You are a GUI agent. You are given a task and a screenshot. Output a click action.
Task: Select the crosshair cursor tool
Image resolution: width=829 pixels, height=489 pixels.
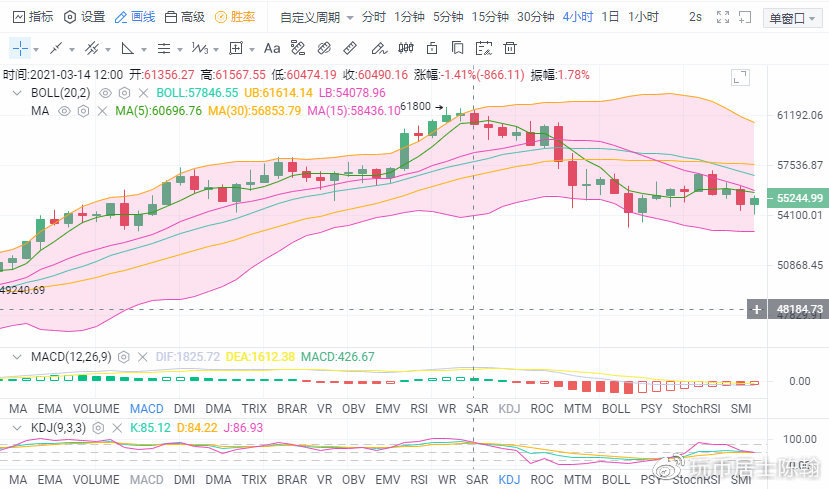click(x=20, y=49)
